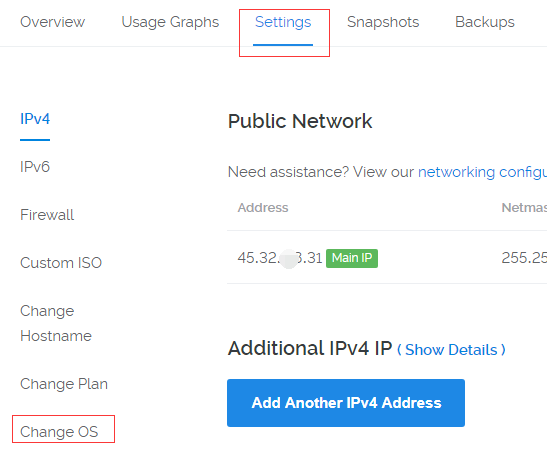The width and height of the screenshot is (547, 458).
Task: Open the IPv6 settings section
Action: pyautogui.click(x=35, y=167)
